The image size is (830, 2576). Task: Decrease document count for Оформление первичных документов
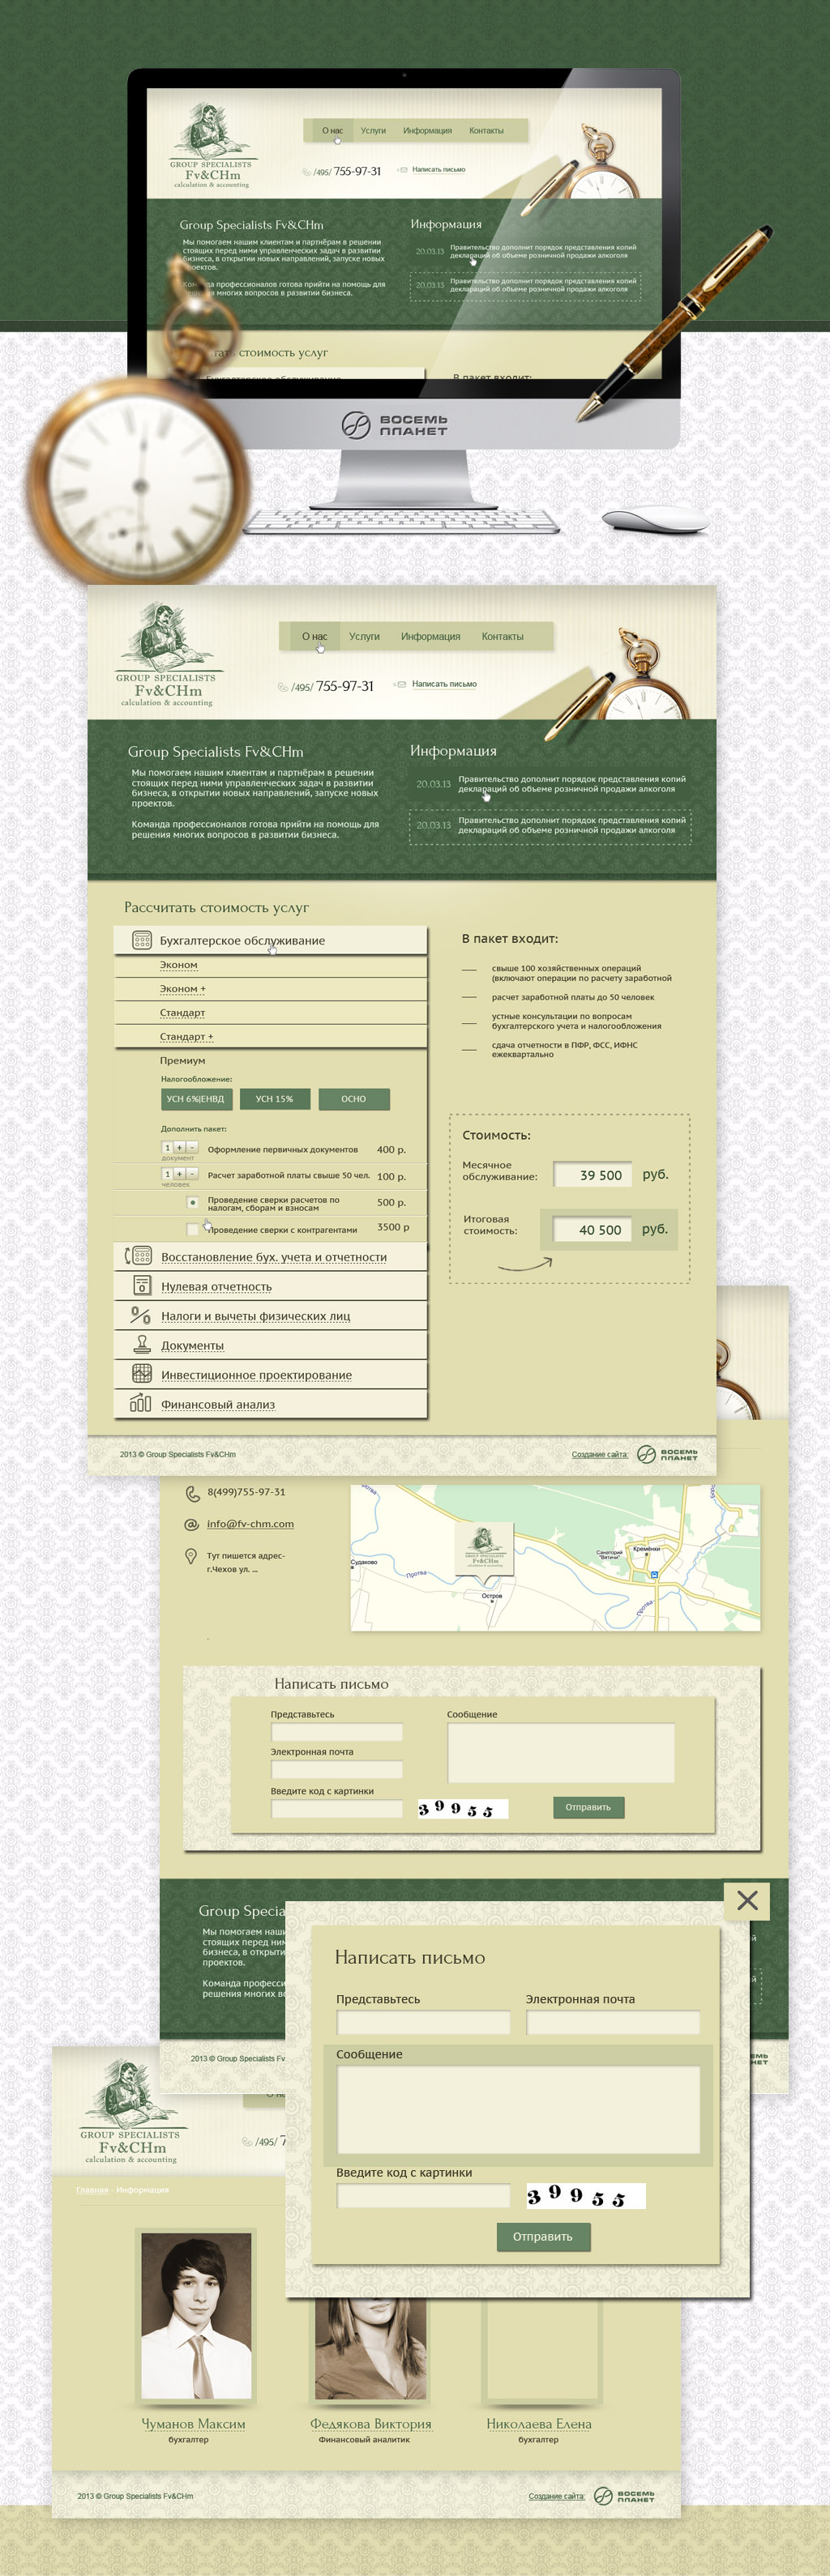click(192, 1147)
